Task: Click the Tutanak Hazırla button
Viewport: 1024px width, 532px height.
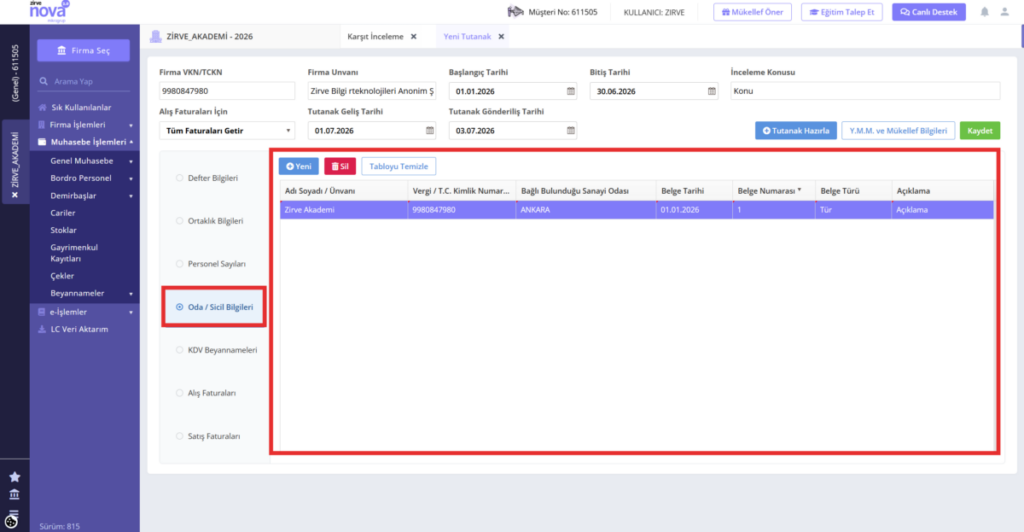Action: [x=795, y=131]
